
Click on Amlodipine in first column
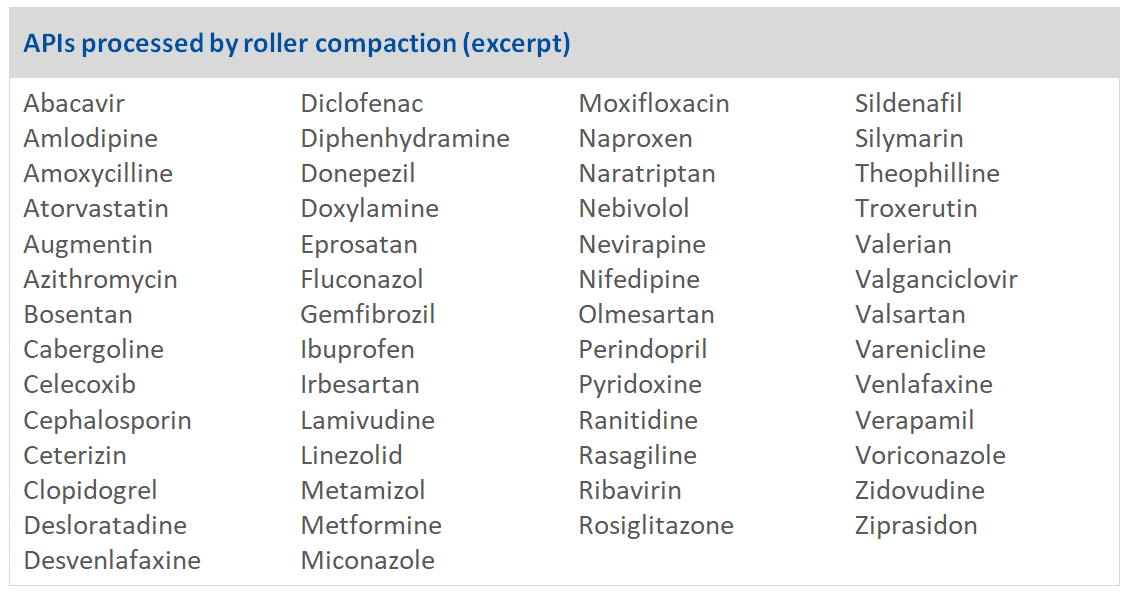pyautogui.click(x=91, y=139)
